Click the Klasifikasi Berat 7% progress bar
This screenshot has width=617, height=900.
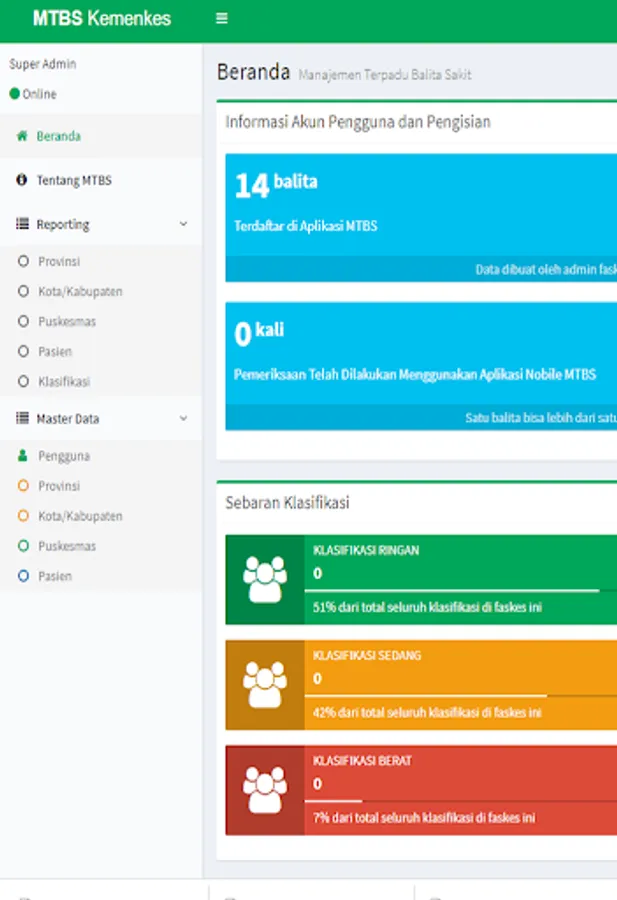[461, 801]
